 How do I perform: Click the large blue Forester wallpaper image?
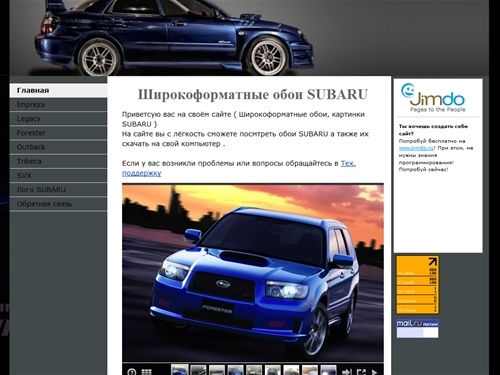coord(253,273)
